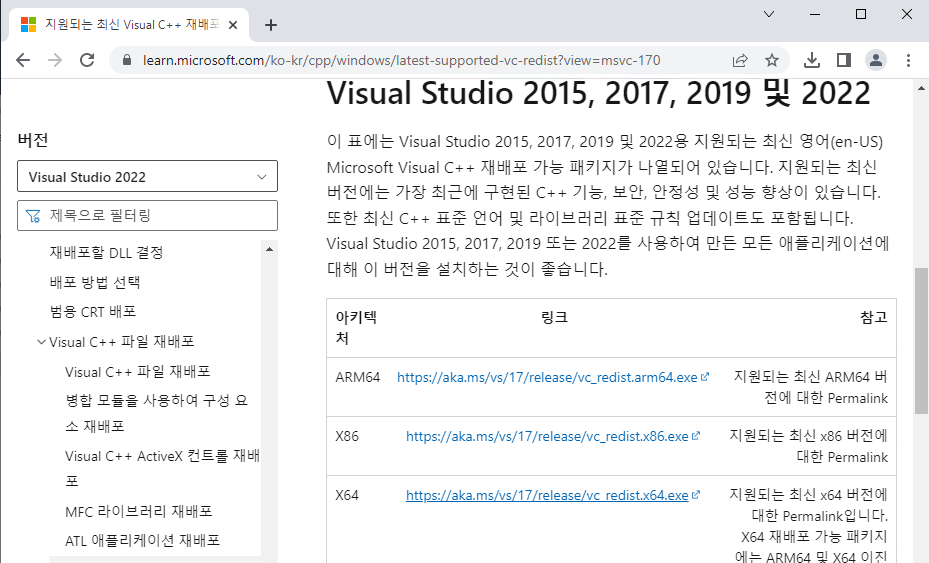The width and height of the screenshot is (929, 563).
Task: Download vc_redist.x64.exe link
Action: 547,495
